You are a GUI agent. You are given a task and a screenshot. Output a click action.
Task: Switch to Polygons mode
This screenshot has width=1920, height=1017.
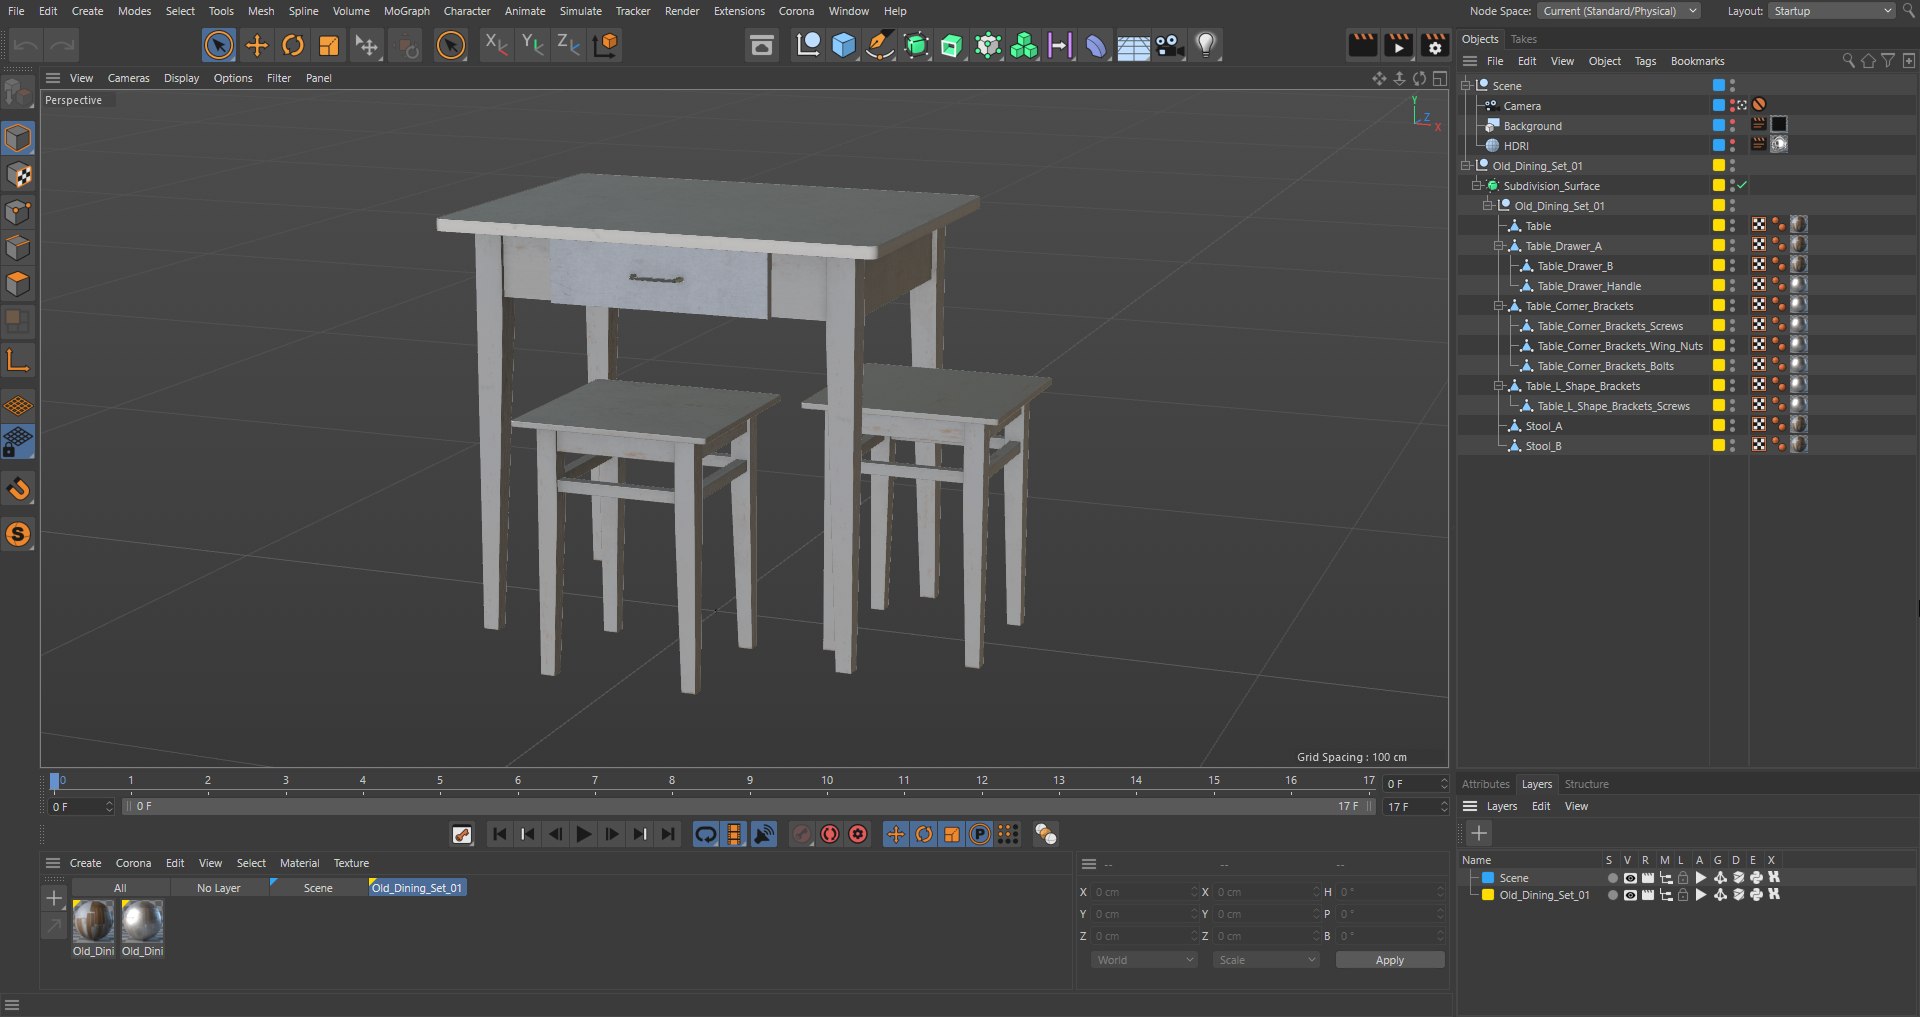click(x=18, y=284)
